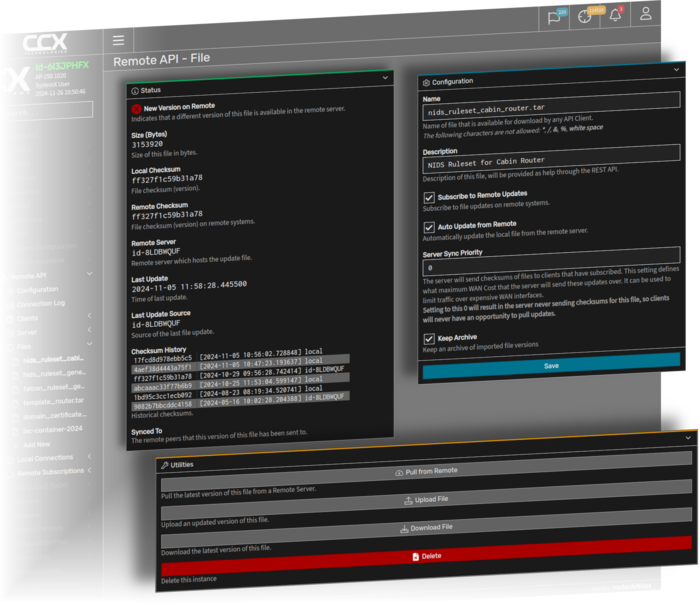This screenshot has height=605, width=700.
Task: Click checksum history row 4aef38d4443a75f1
Action: click(x=240, y=364)
